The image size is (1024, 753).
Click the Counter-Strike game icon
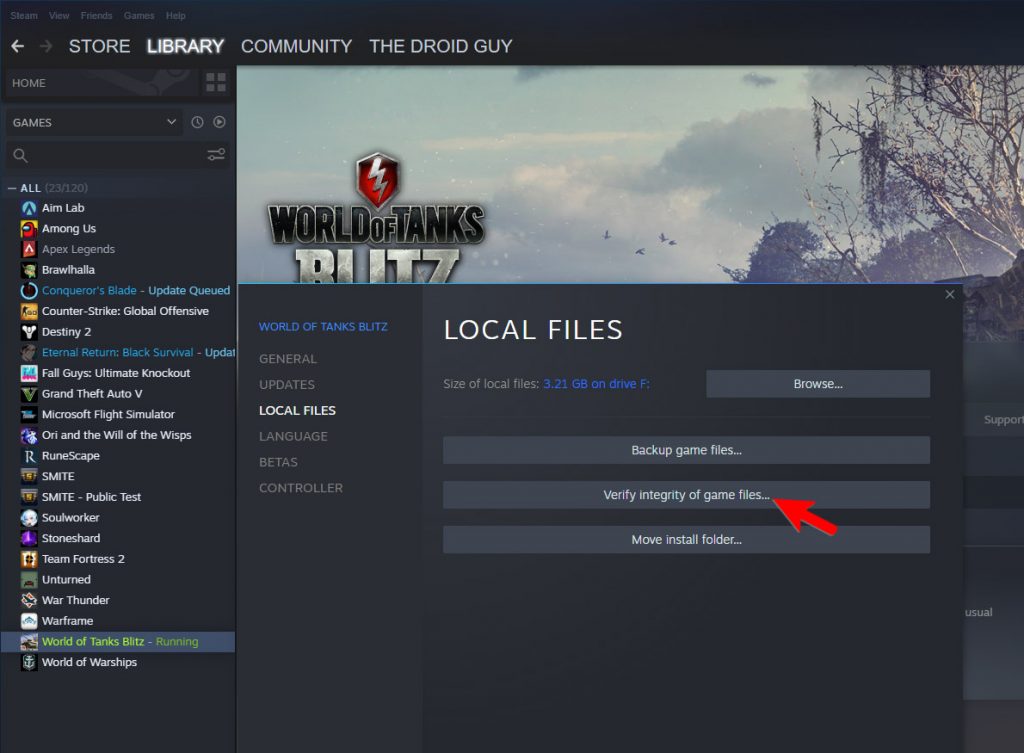click(x=29, y=312)
